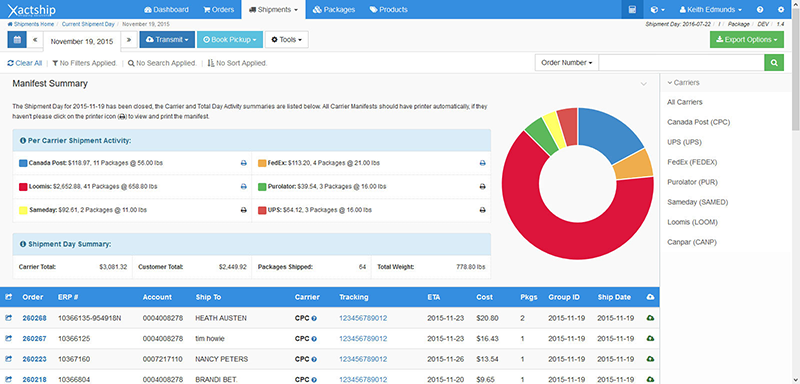This screenshot has height=384, width=800.
Task: Open the Transmit dropdown
Action: (167, 39)
